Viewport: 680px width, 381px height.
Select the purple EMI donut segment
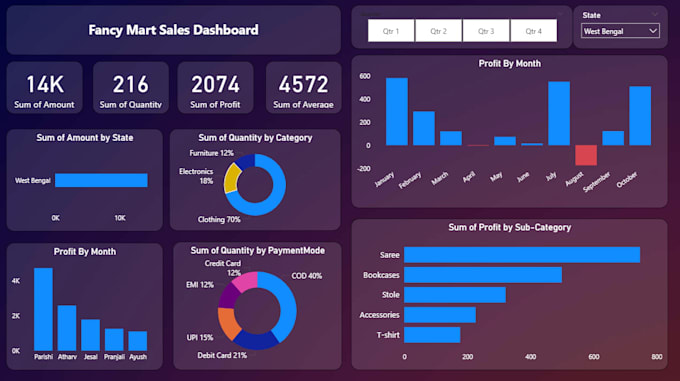pyautogui.click(x=228, y=296)
